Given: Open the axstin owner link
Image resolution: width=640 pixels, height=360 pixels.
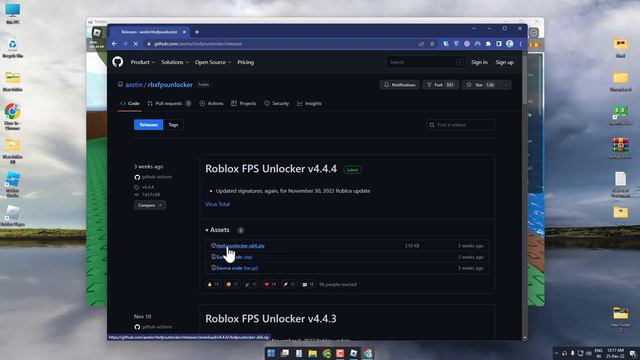Looking at the screenshot, I should (134, 84).
